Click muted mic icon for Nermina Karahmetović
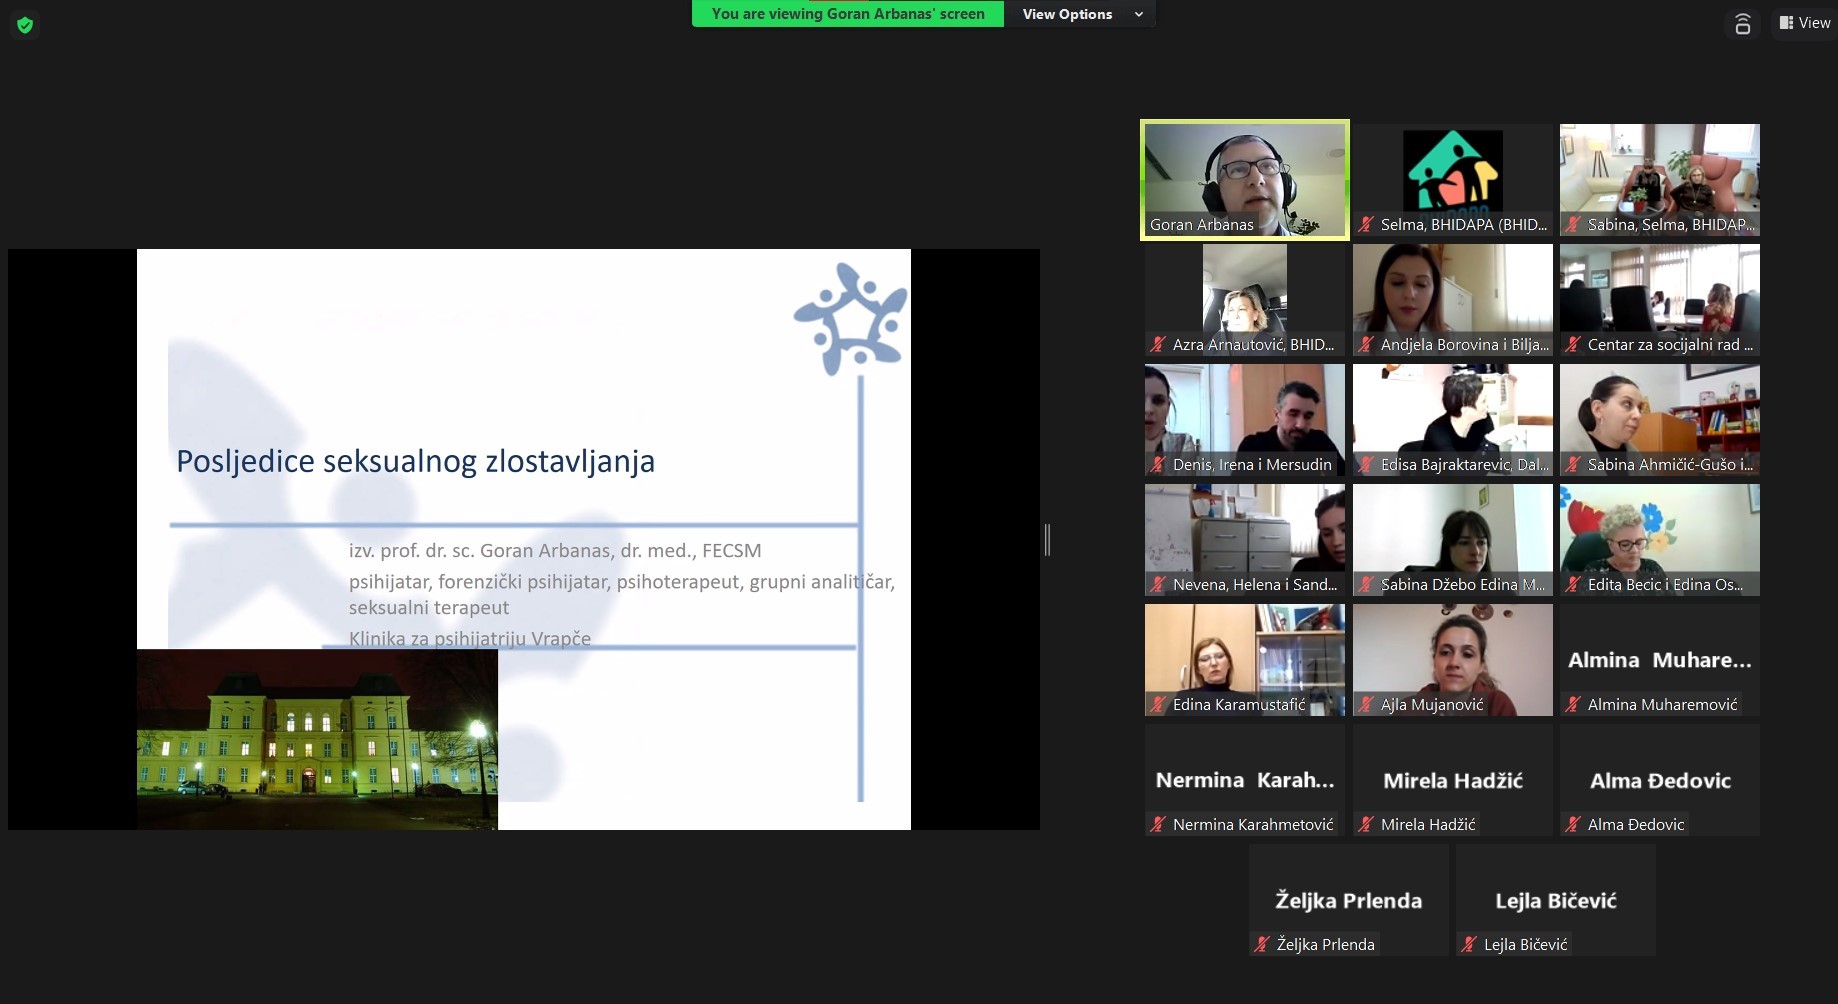Screen dimensions: 1838x1004 pos(1158,825)
